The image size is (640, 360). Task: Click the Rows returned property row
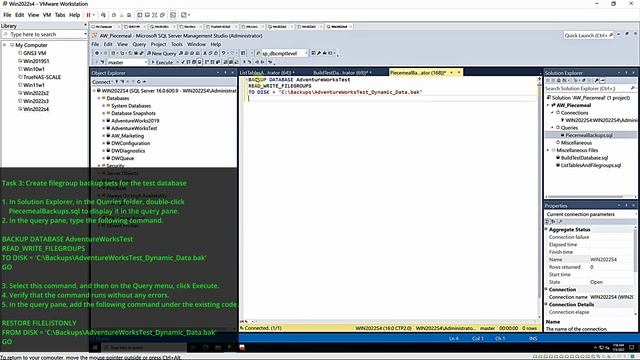click(590, 267)
